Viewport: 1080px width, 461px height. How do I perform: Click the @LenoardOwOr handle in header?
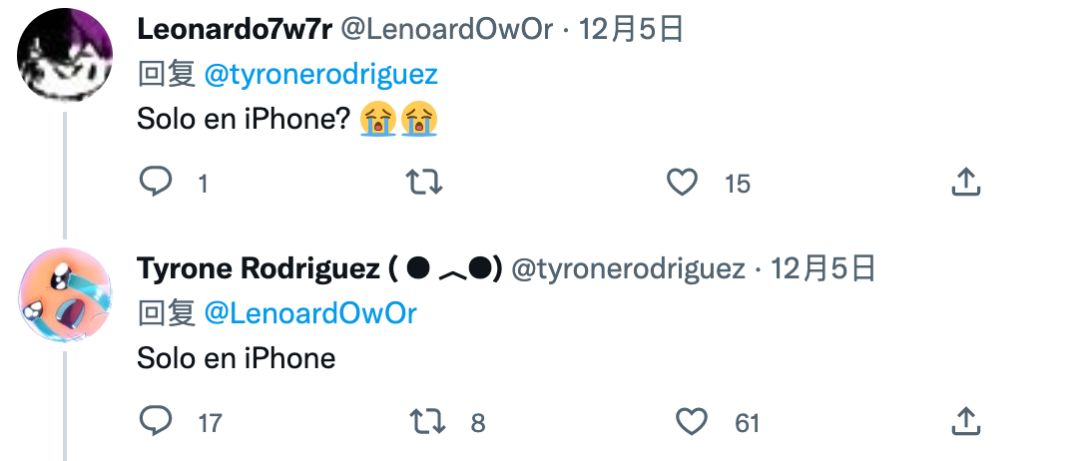[x=447, y=30]
